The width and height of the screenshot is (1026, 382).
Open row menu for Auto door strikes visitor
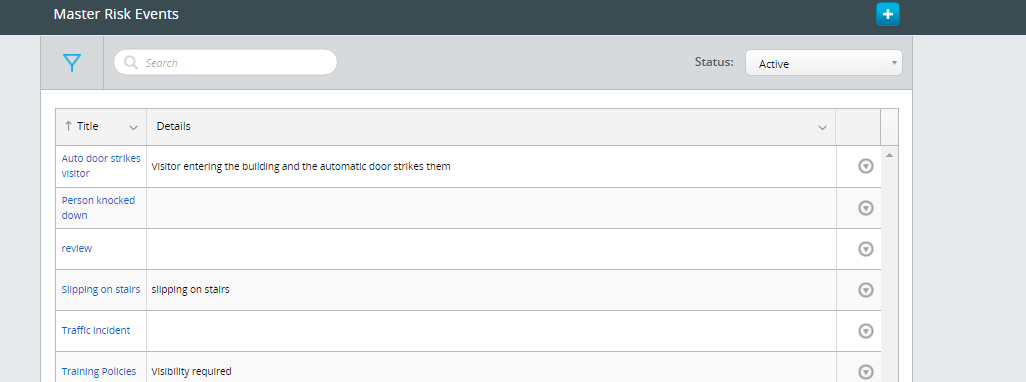pyautogui.click(x=866, y=166)
